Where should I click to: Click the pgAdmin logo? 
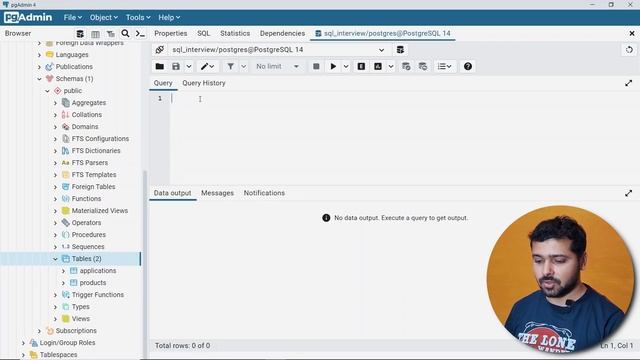coord(28,18)
